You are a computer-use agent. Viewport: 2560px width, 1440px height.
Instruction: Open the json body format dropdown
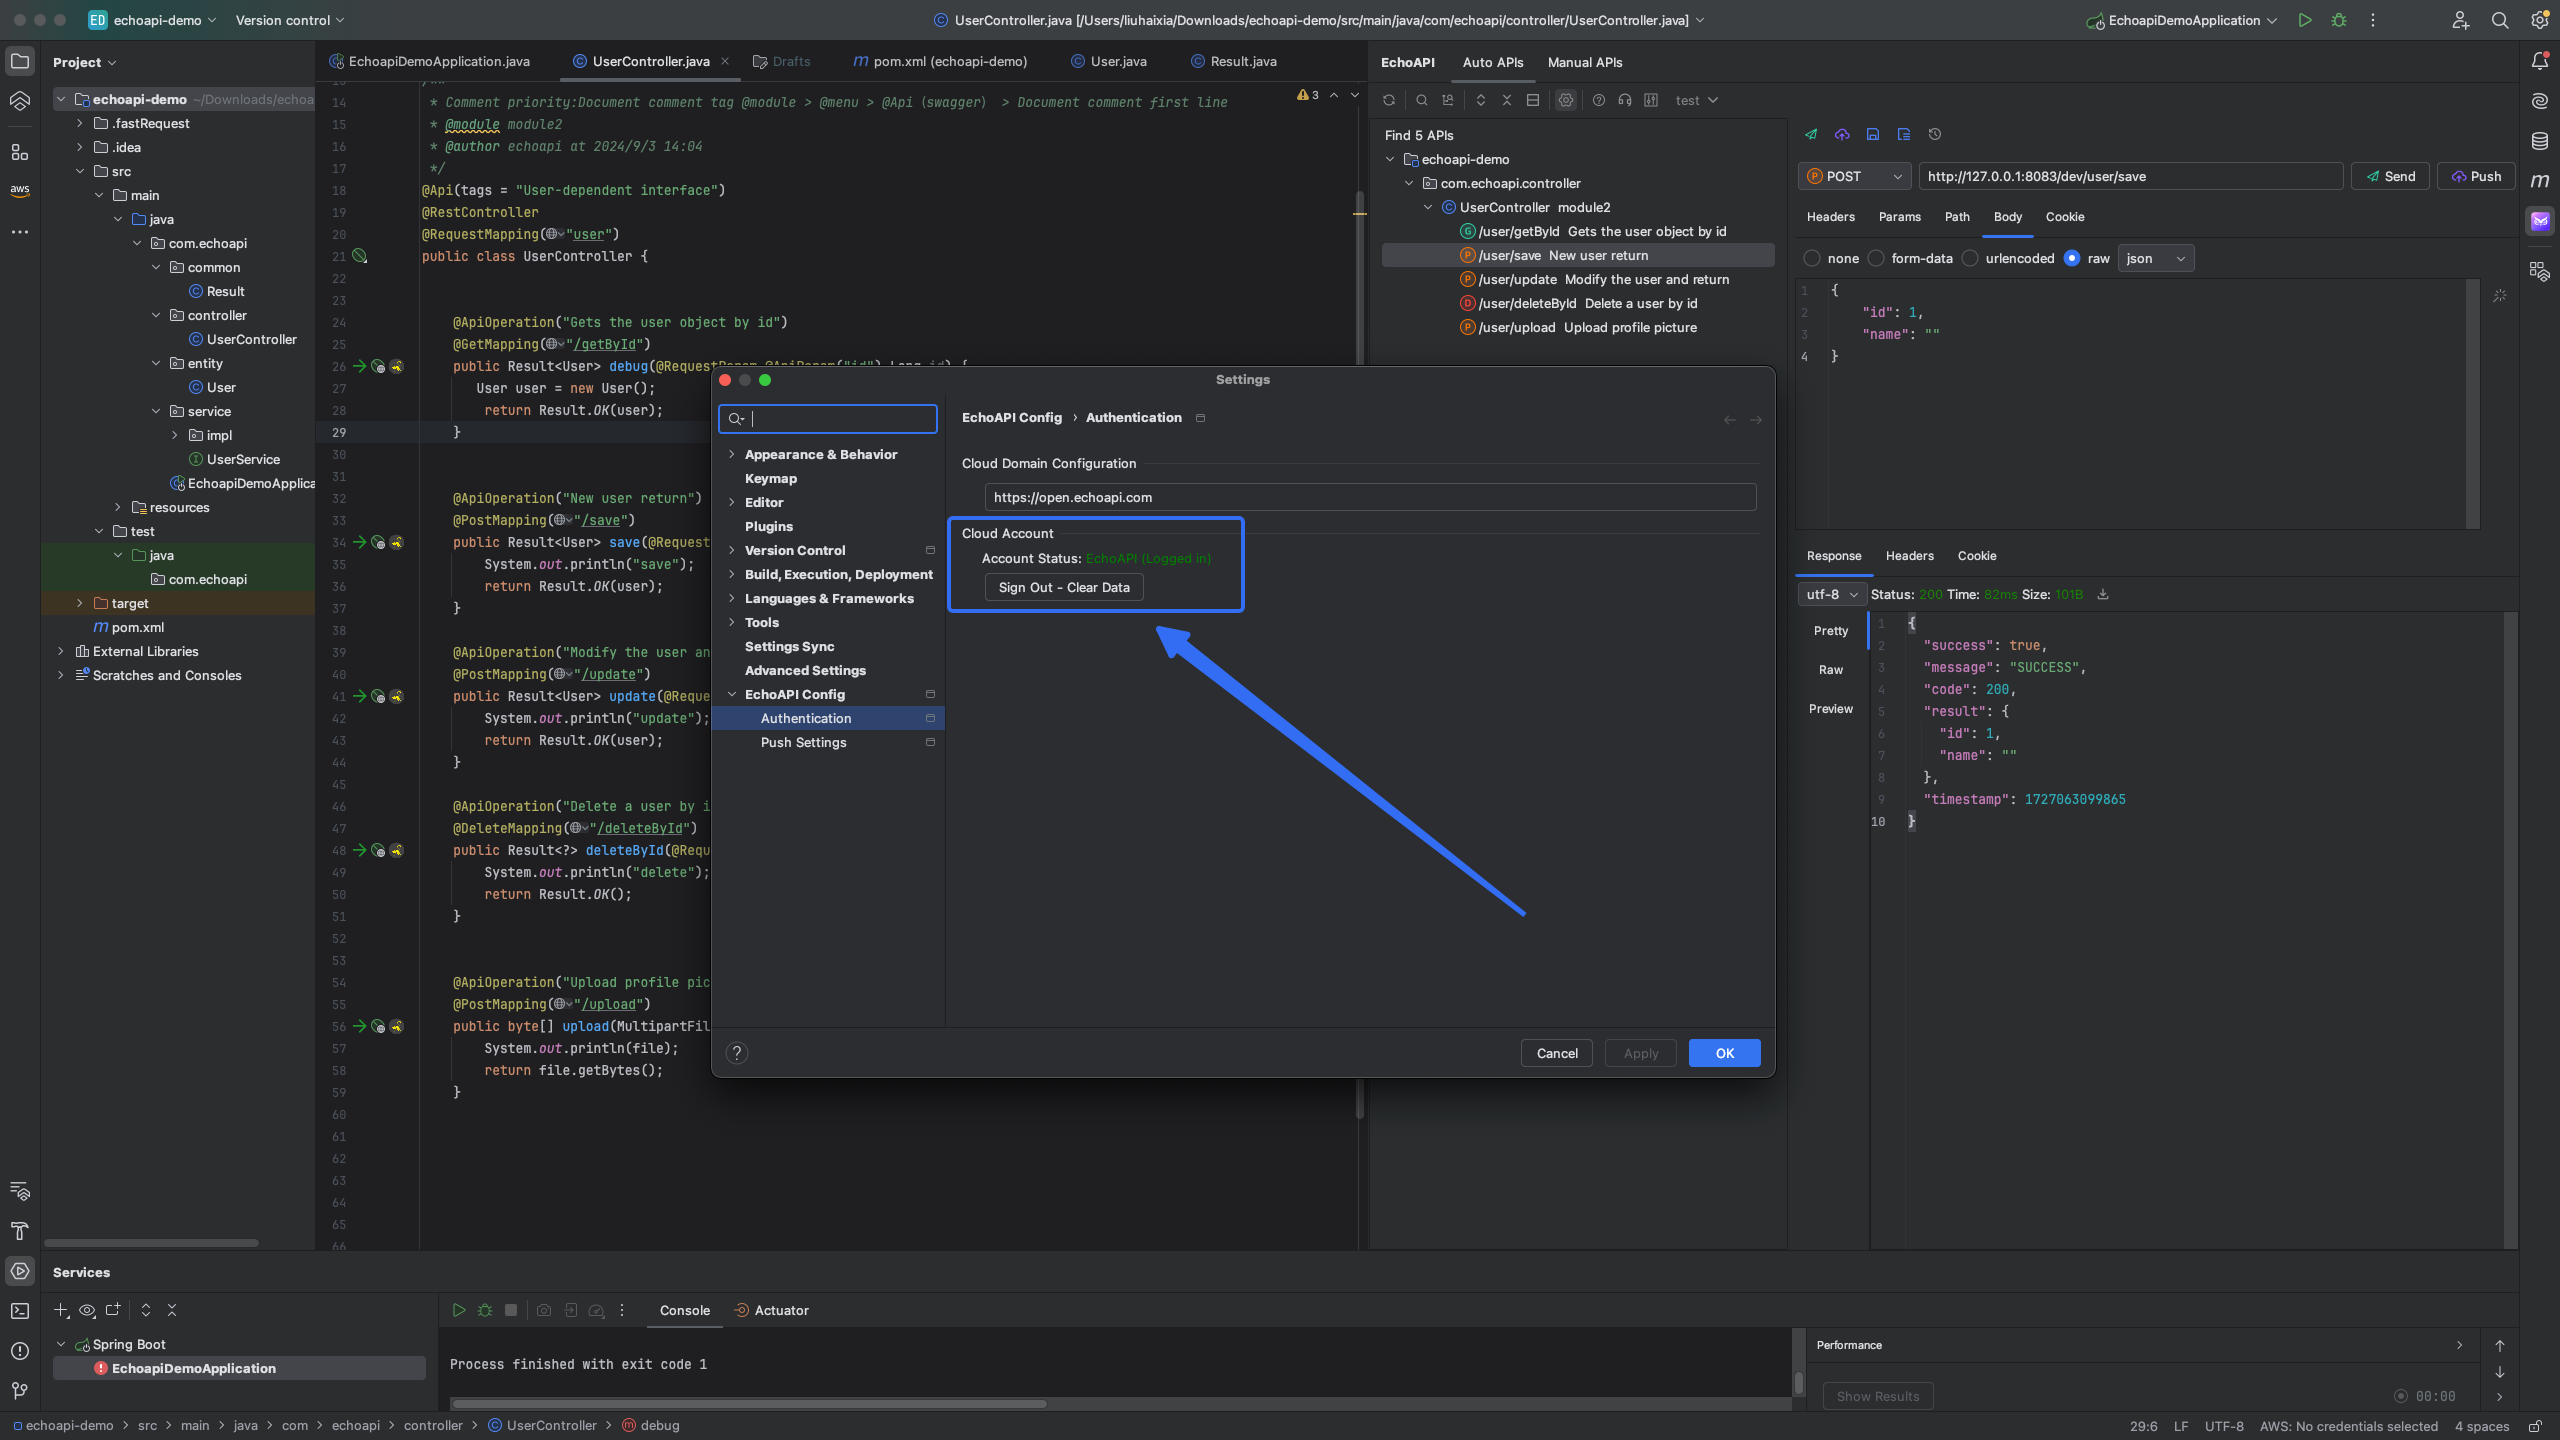click(2156, 258)
